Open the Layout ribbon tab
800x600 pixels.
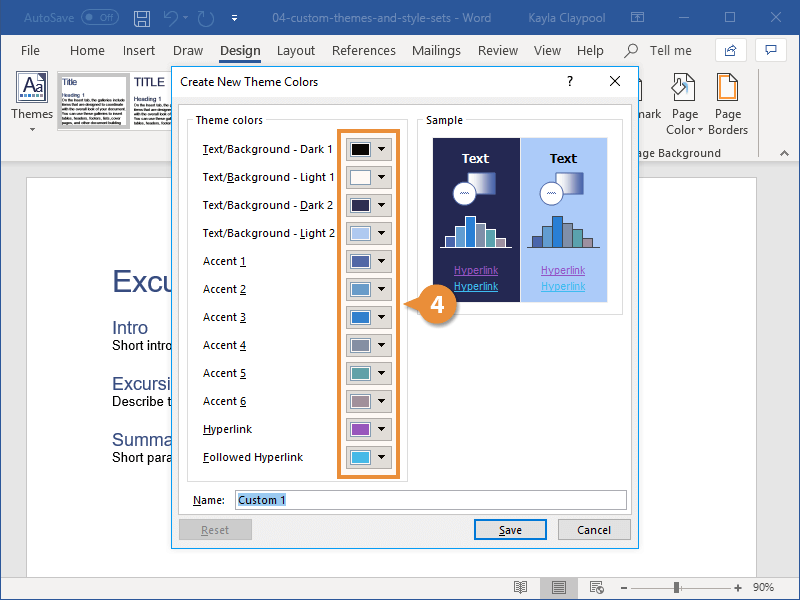click(296, 51)
